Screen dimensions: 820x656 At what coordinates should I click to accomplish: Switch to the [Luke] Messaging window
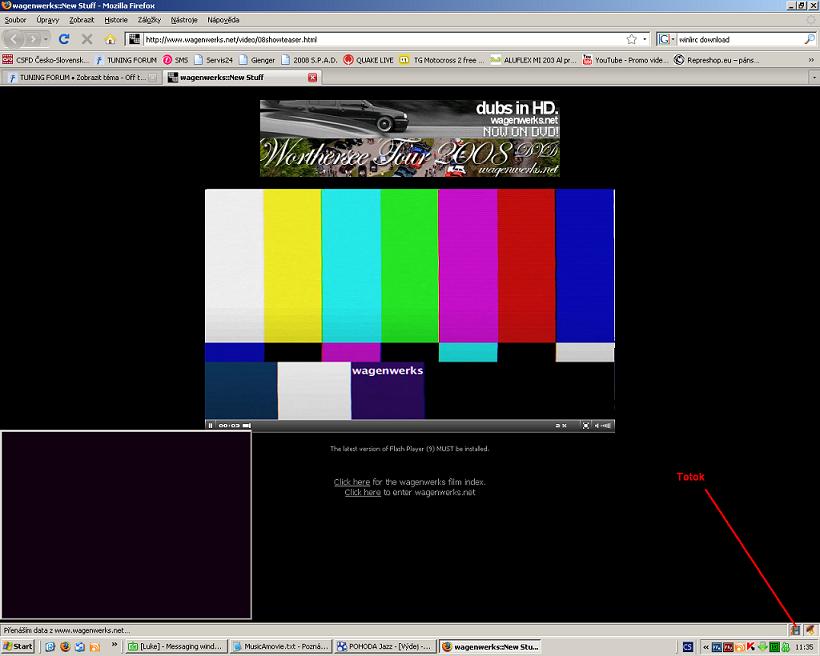click(x=176, y=647)
